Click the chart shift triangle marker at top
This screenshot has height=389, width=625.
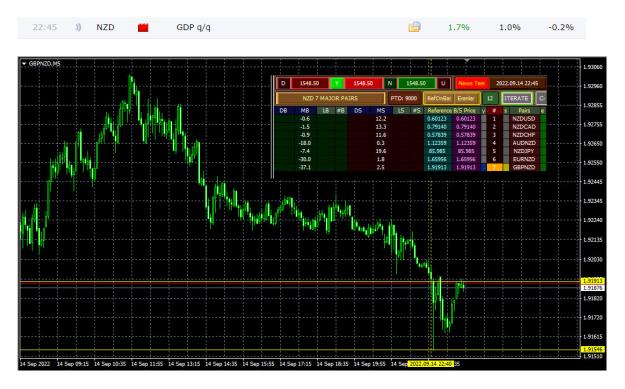tap(466, 60)
